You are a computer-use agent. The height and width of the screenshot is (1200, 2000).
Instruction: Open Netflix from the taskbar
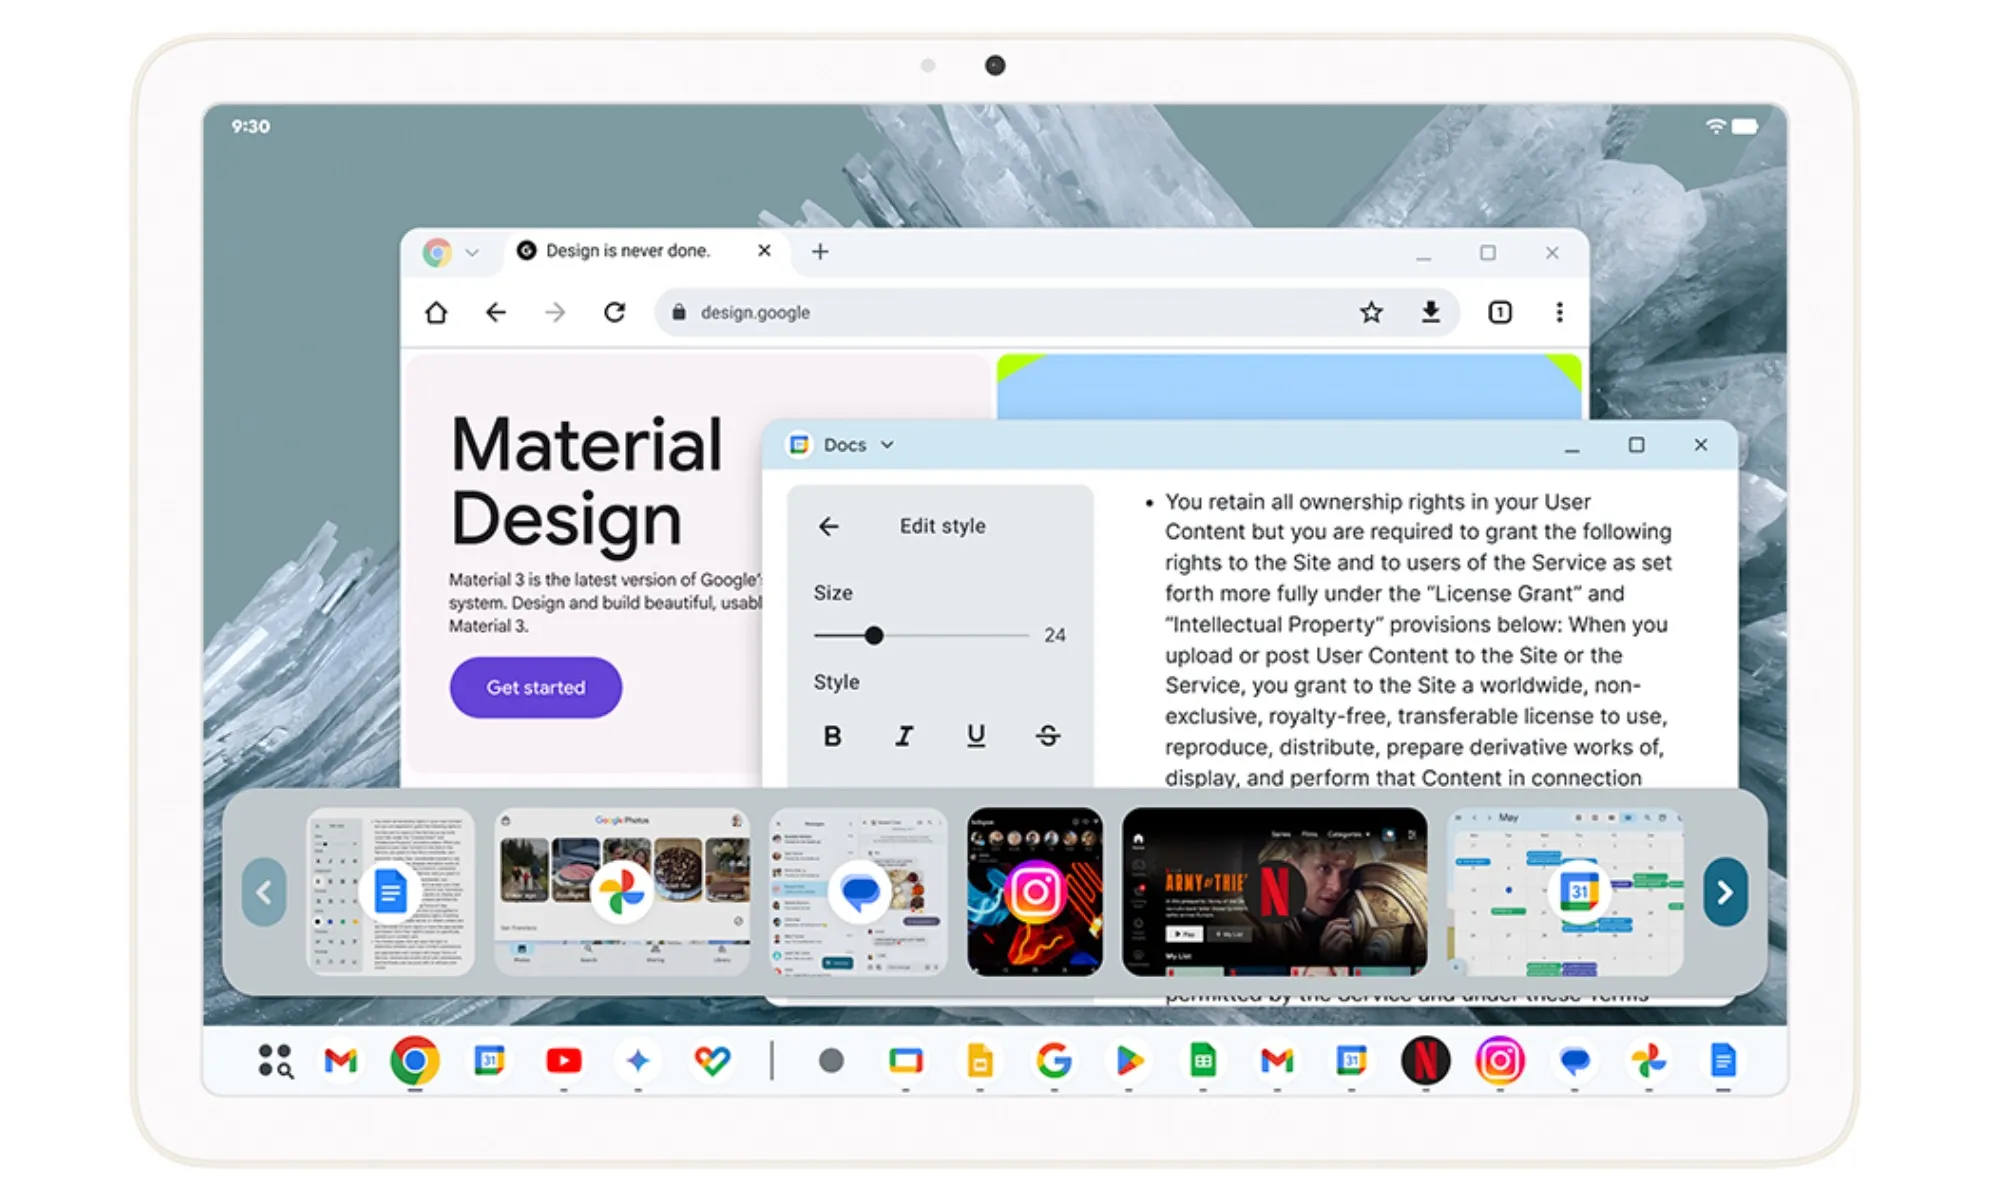pos(1425,1060)
